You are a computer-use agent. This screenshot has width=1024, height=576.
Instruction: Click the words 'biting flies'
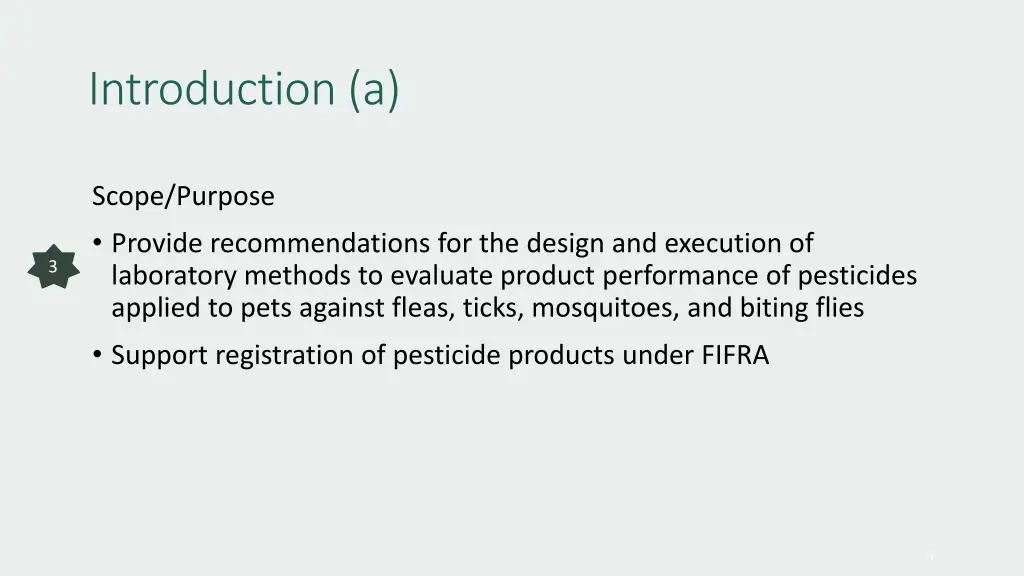pos(802,308)
